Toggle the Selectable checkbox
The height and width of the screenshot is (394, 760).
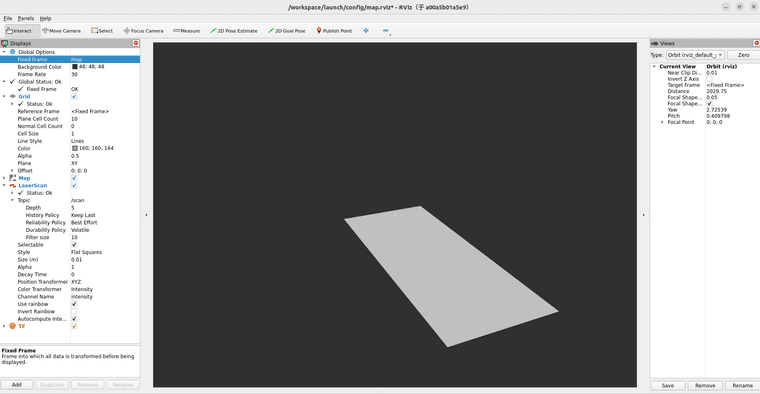[x=74, y=245]
